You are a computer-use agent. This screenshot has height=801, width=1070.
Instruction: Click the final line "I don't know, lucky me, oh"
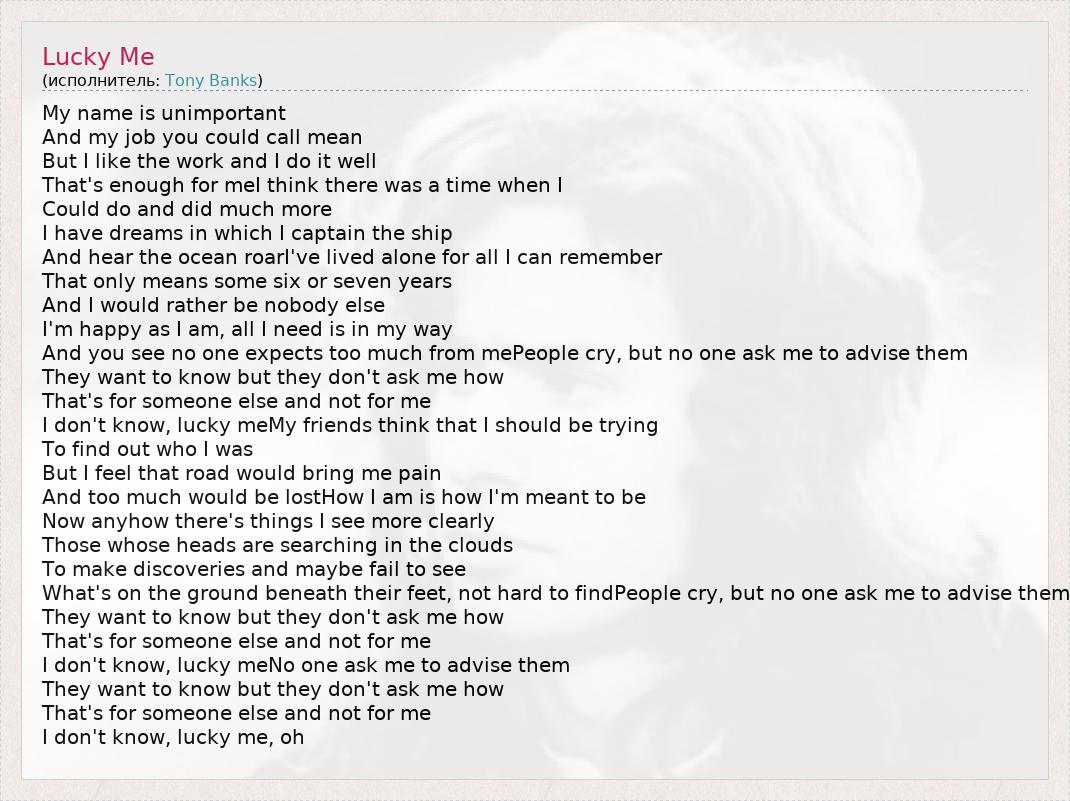tap(173, 737)
